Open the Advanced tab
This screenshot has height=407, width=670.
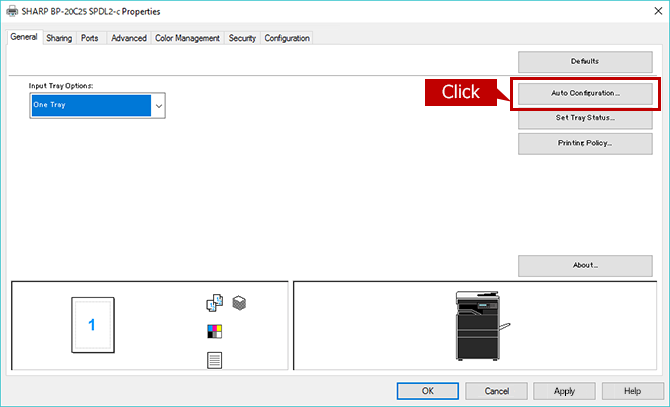tap(129, 38)
